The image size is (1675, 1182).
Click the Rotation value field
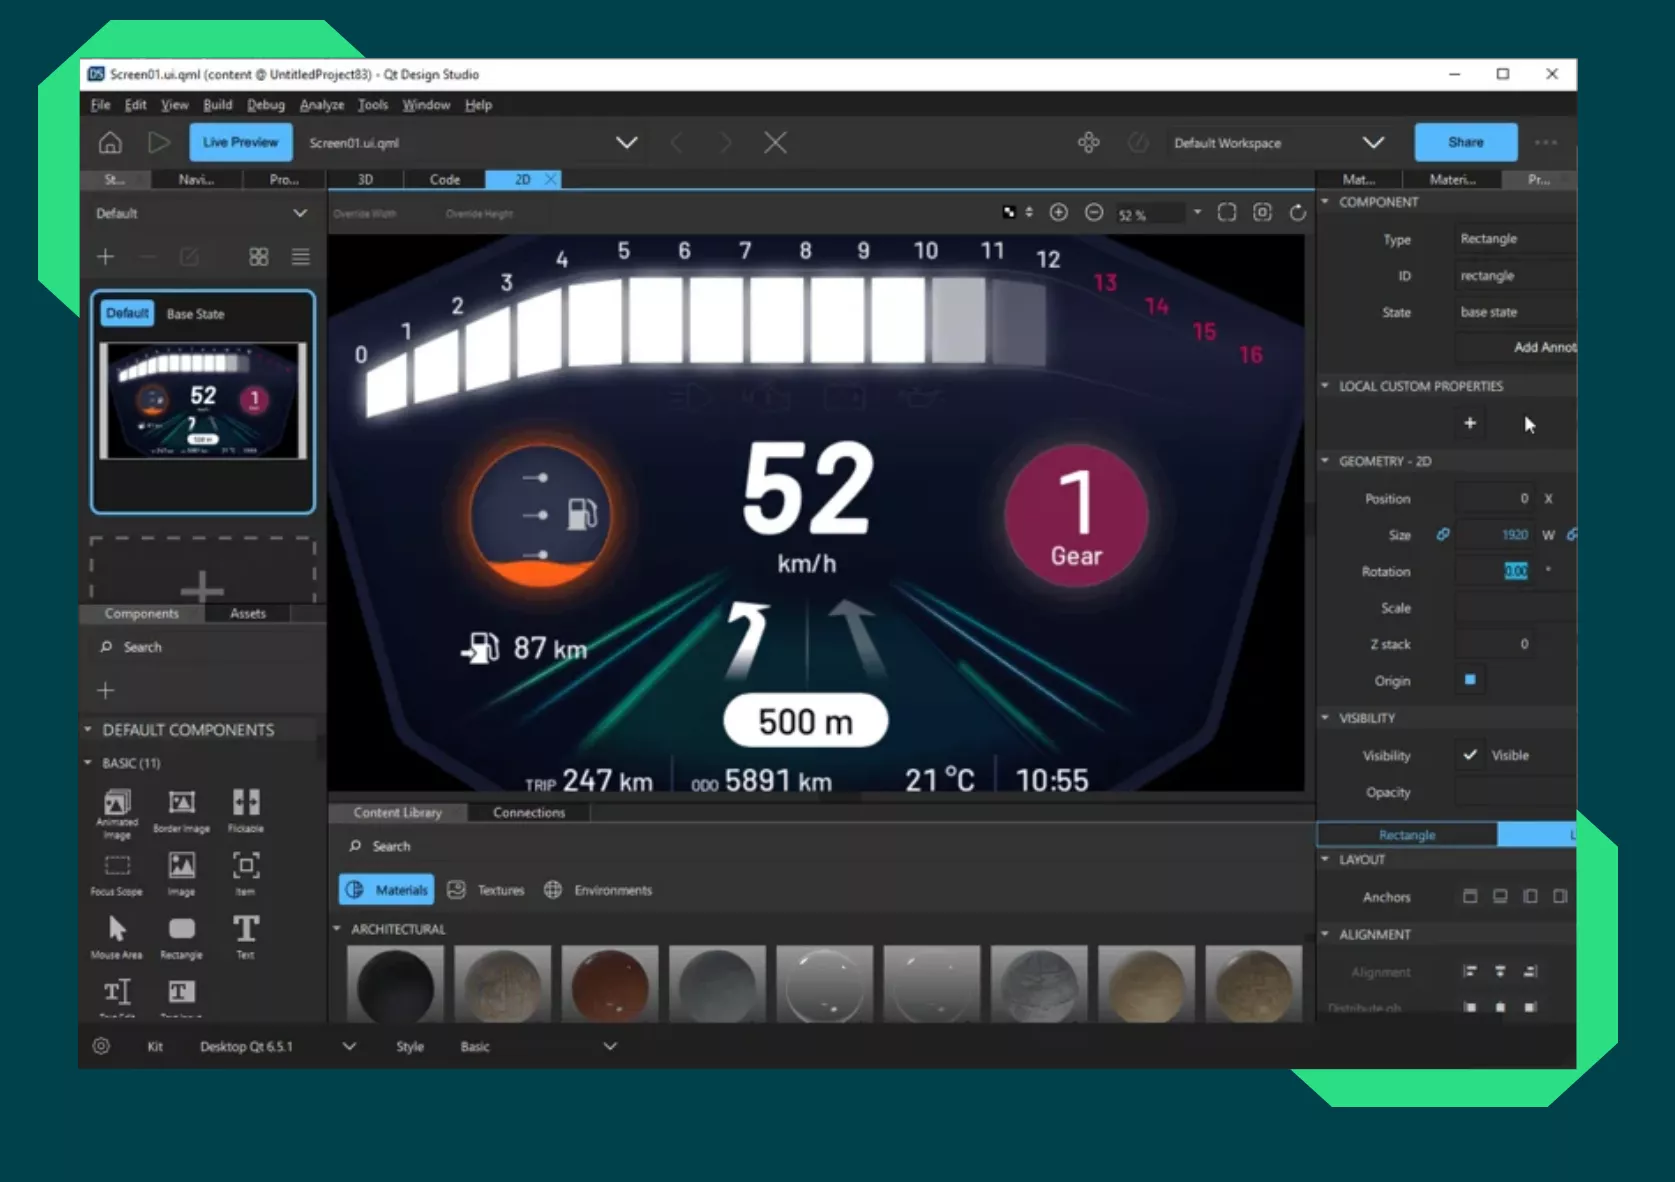1493,571
